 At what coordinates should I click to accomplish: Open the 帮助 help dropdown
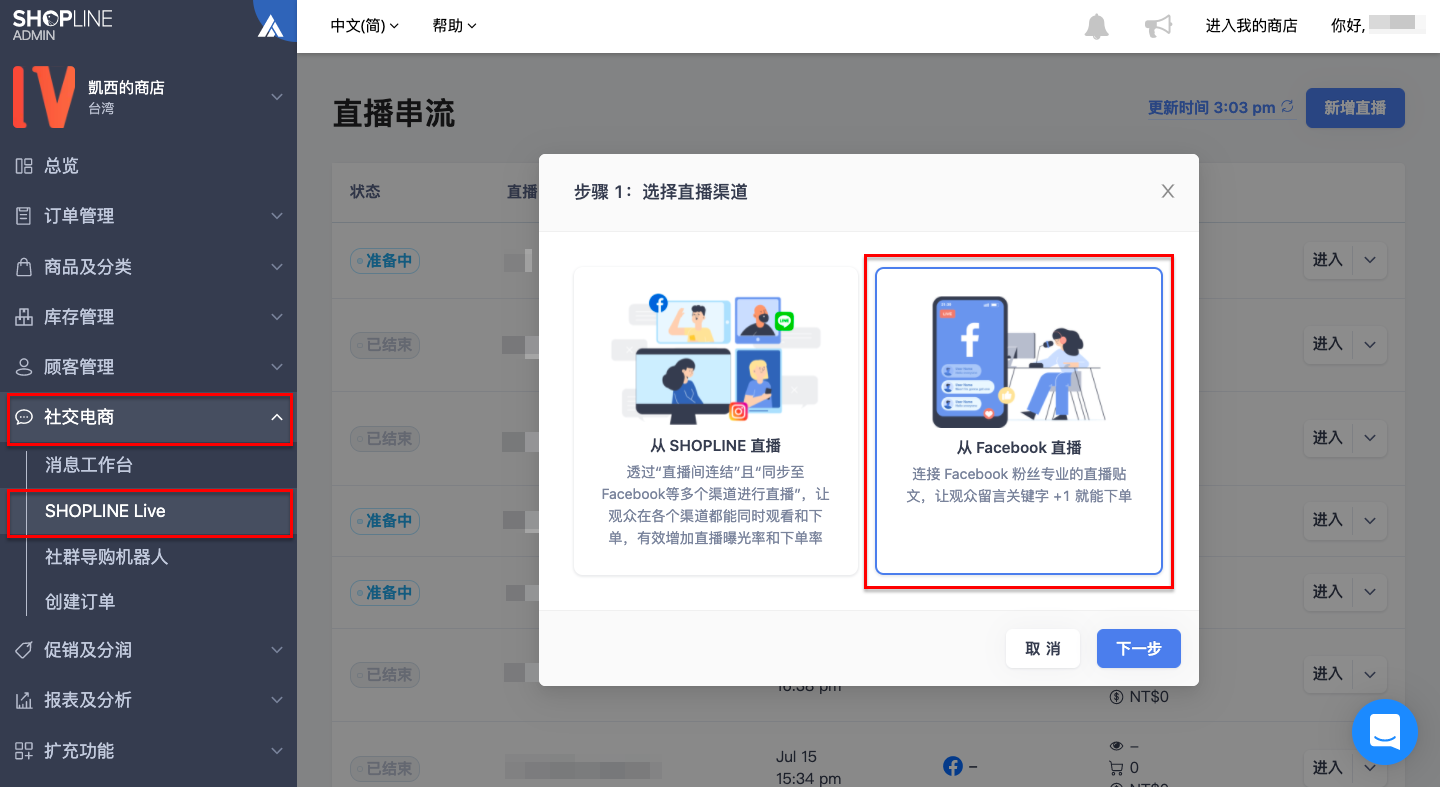coord(455,26)
